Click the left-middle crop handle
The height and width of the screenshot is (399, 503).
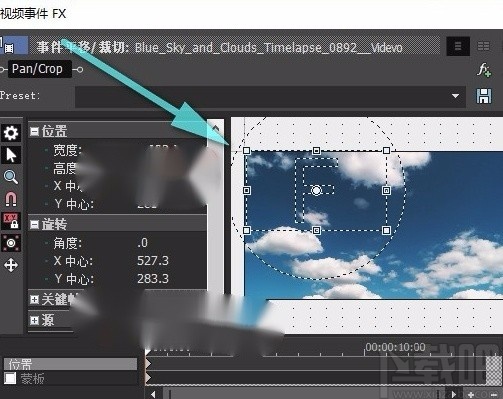point(246,190)
